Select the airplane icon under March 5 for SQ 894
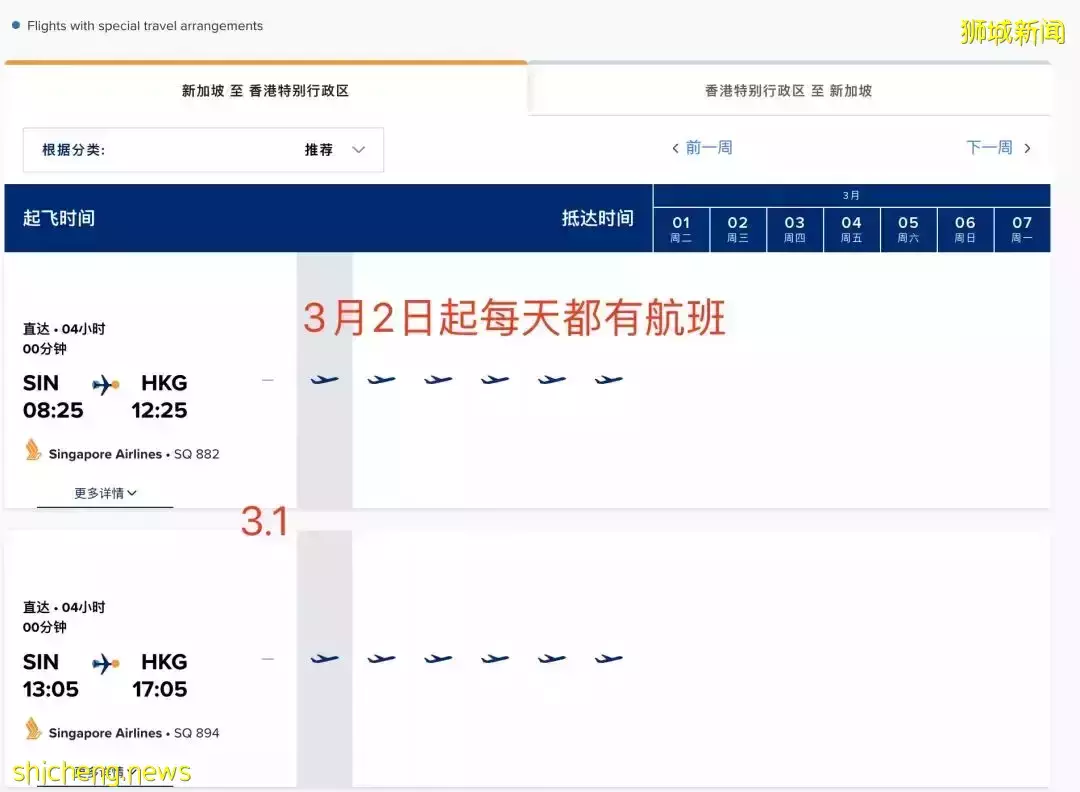 pos(493,659)
